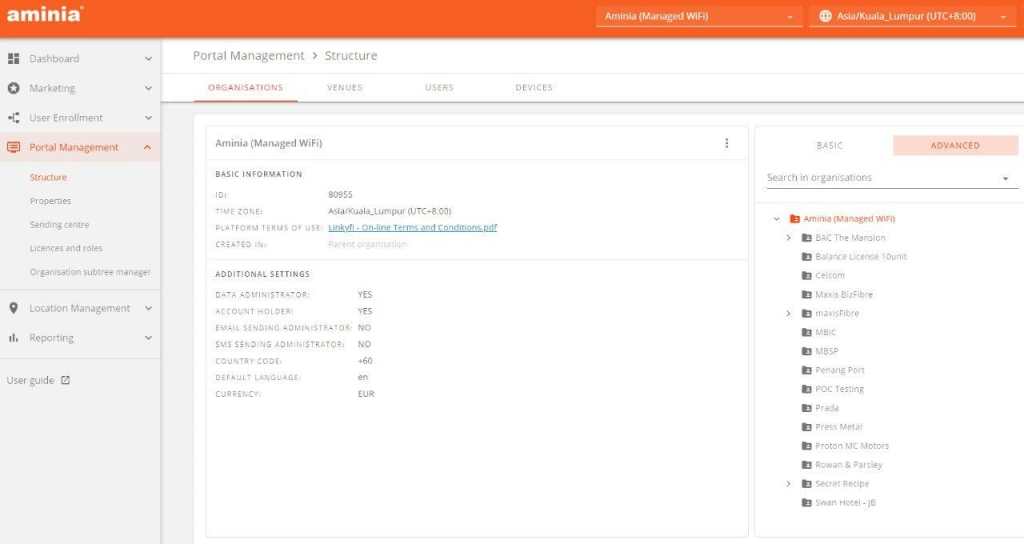Open the Aminia (Managed WiFi) organisation dropdown
Viewport: 1024px width, 544px height.
[x=698, y=16]
